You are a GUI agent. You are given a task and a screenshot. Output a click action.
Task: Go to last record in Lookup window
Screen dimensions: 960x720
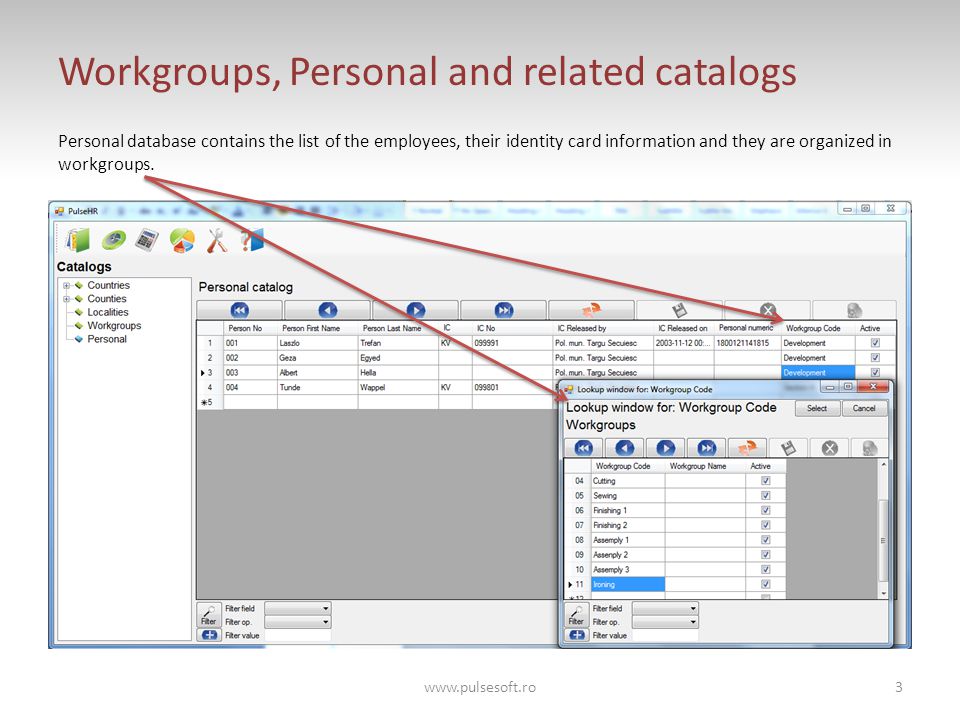707,448
